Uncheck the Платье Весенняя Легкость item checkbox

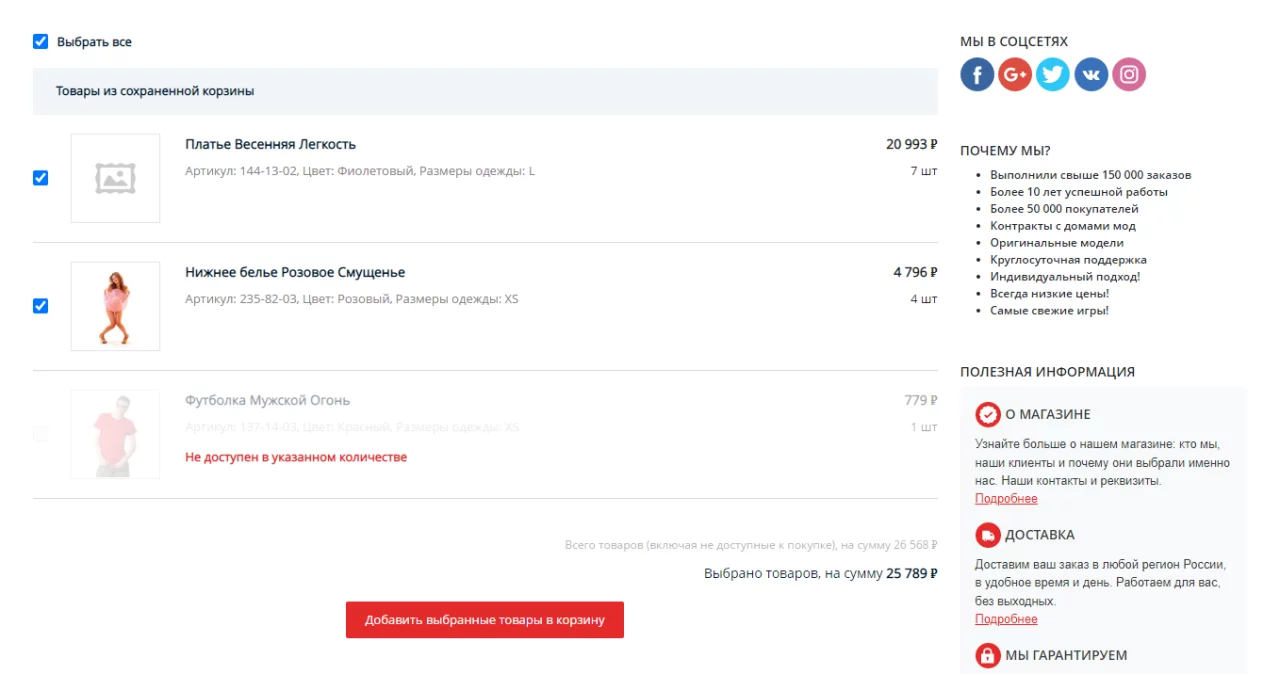[x=41, y=178]
